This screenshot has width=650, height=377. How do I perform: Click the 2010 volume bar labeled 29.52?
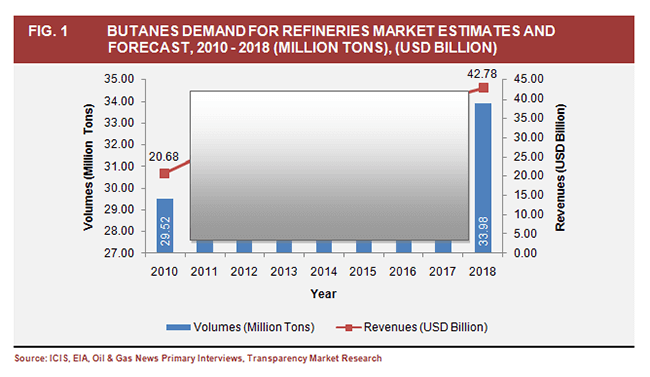point(165,226)
